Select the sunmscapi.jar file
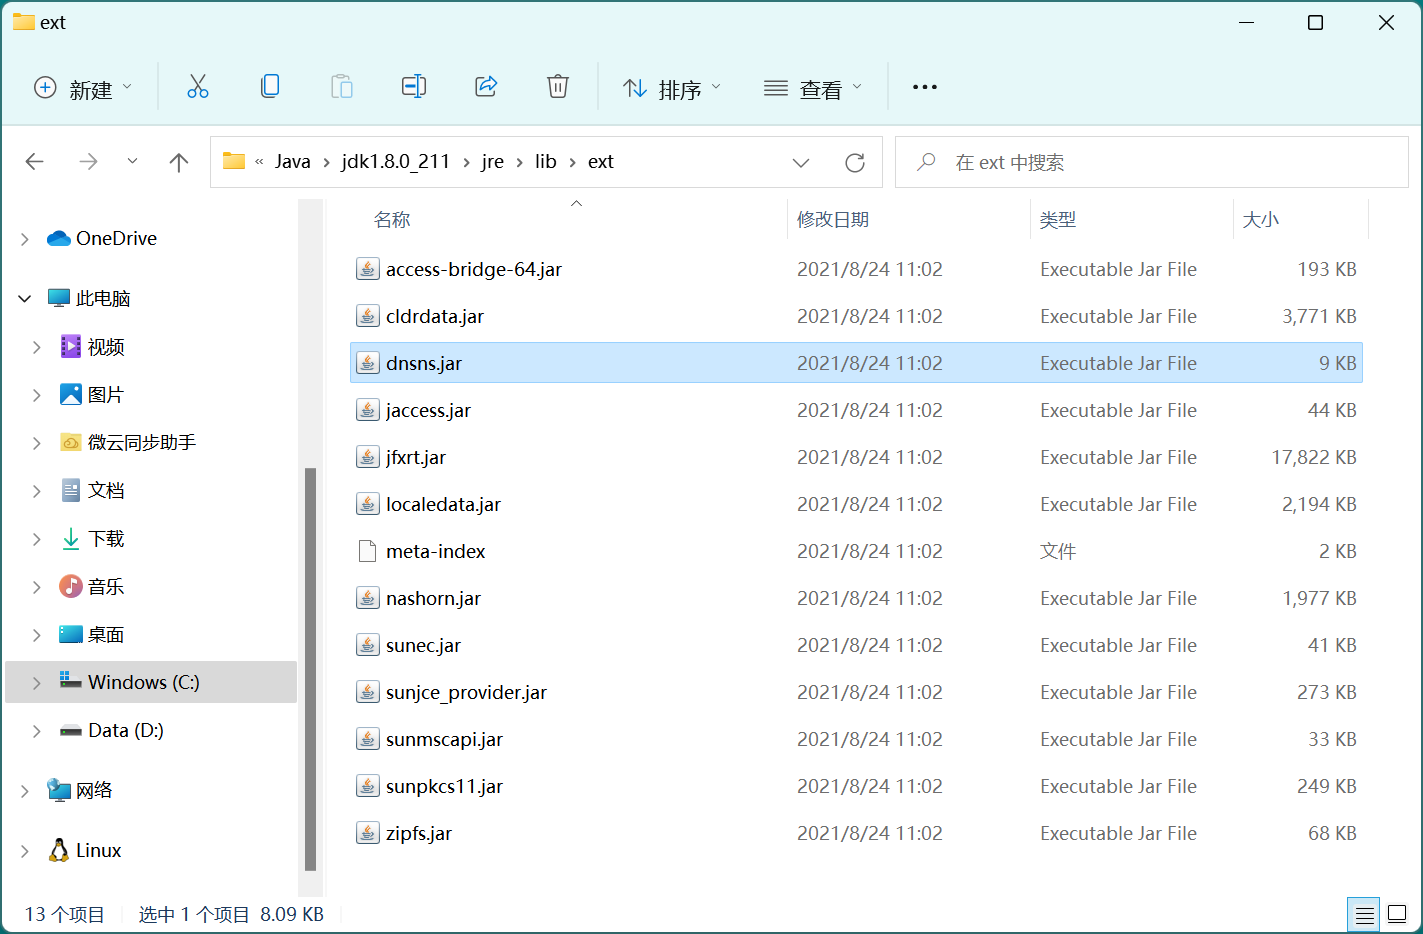Viewport: 1423px width, 934px height. click(856, 739)
